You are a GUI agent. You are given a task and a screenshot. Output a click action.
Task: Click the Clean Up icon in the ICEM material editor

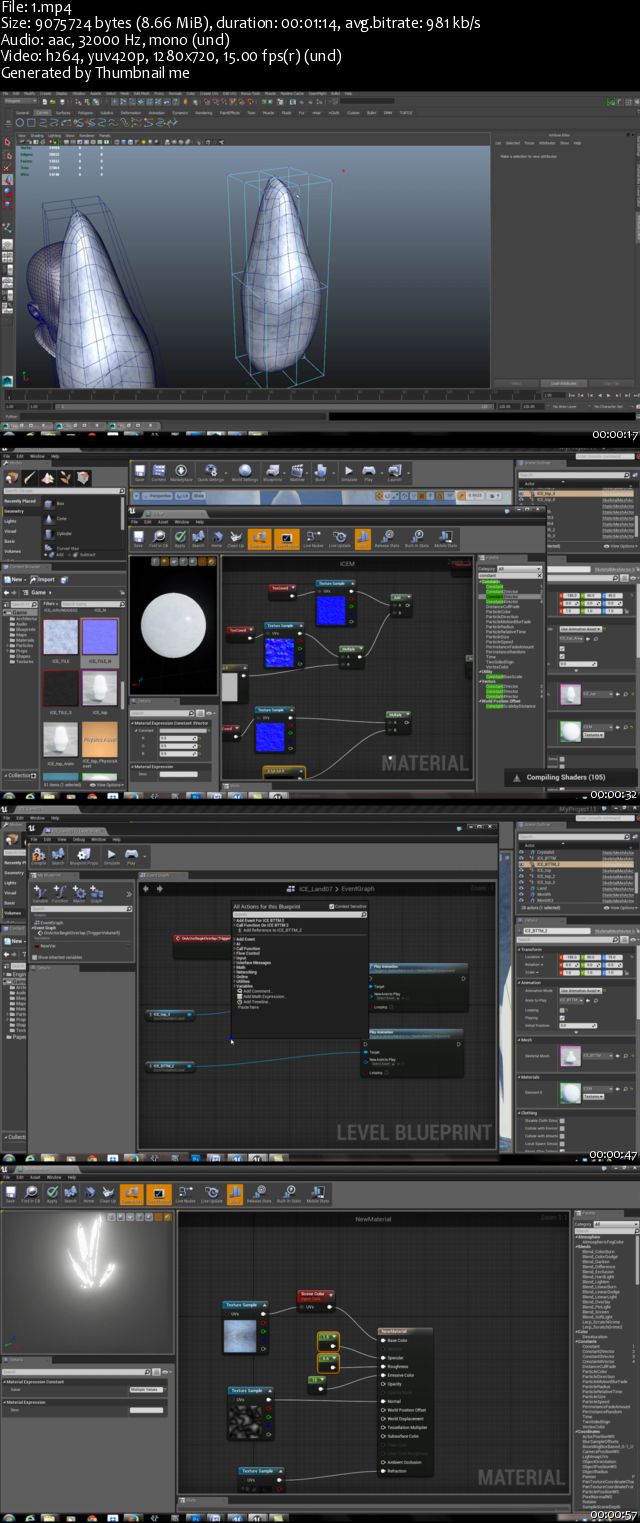[236, 540]
